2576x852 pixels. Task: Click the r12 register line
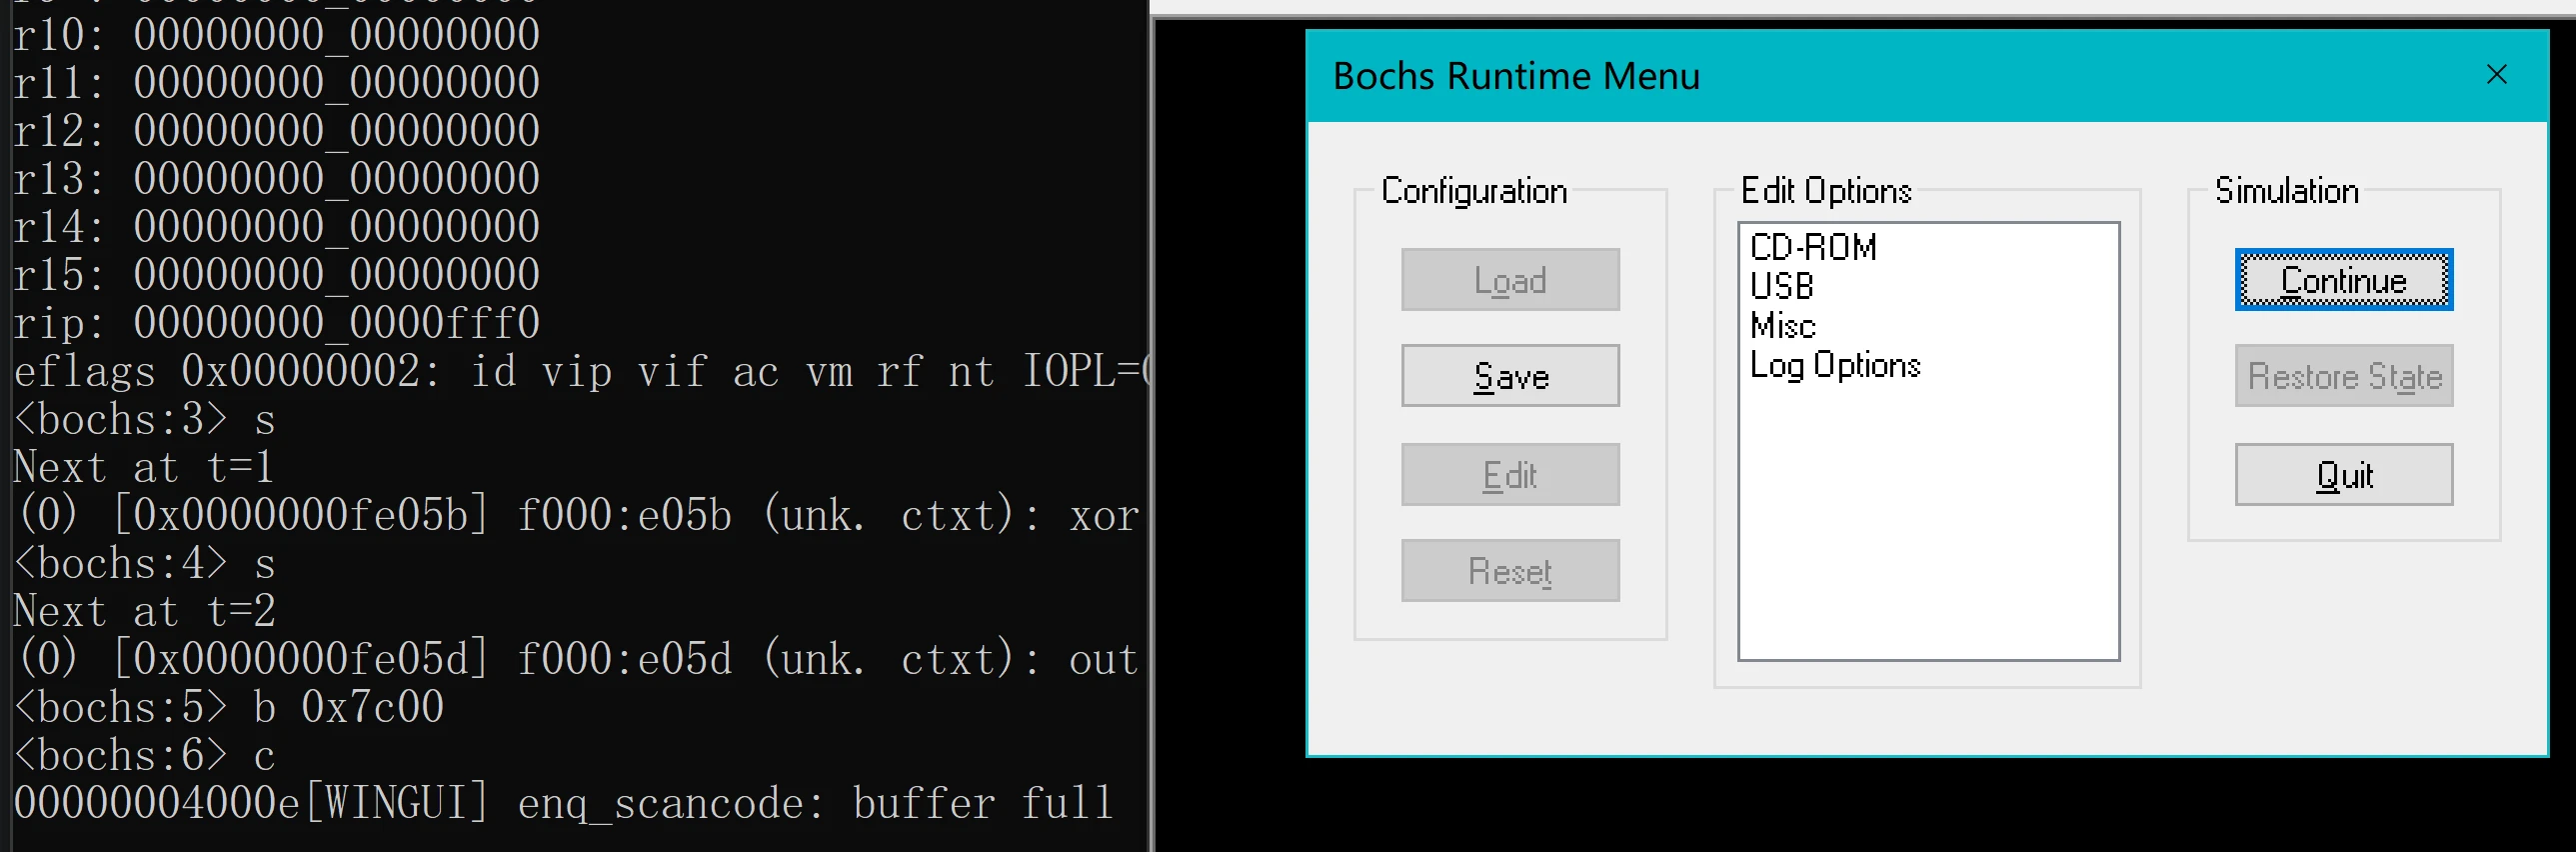276,131
